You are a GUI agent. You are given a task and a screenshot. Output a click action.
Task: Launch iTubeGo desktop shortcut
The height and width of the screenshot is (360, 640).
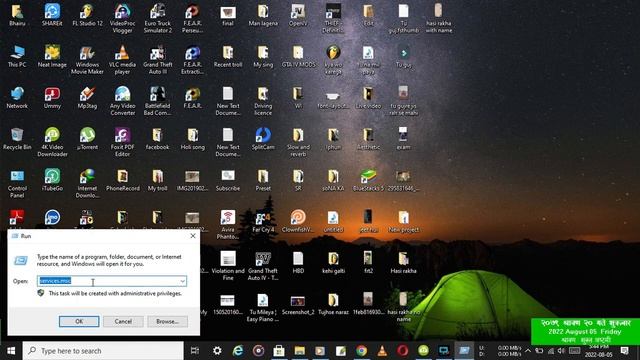point(52,180)
